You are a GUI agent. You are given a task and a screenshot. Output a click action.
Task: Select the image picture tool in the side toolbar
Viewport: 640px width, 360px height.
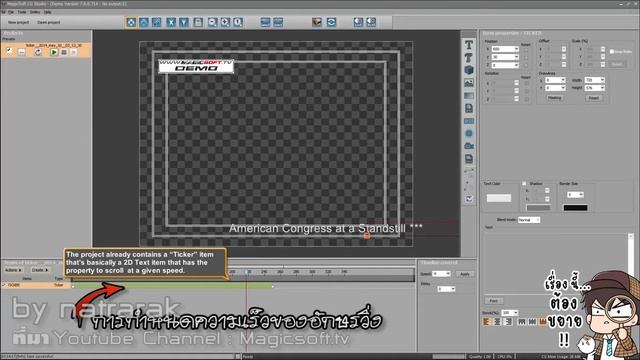469,83
